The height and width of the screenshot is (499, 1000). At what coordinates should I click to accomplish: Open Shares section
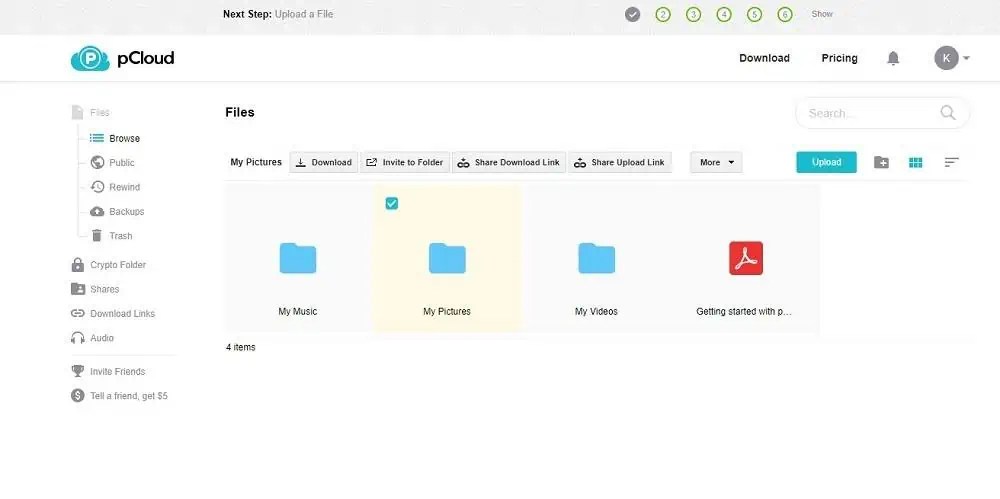[105, 289]
